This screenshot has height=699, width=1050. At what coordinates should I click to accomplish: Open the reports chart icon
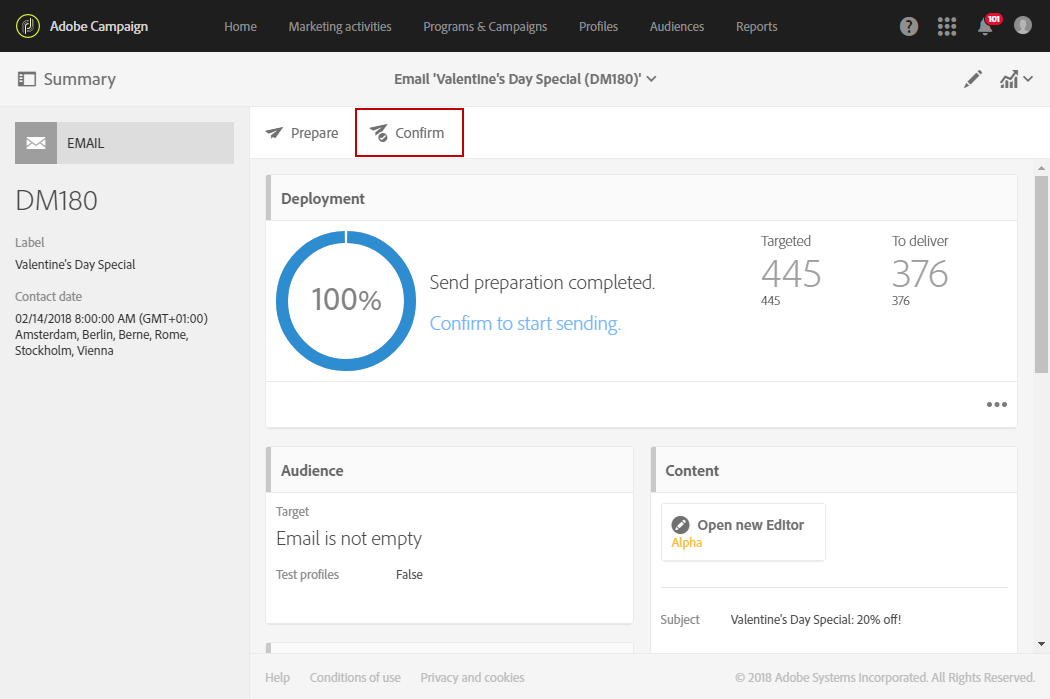click(x=1008, y=79)
